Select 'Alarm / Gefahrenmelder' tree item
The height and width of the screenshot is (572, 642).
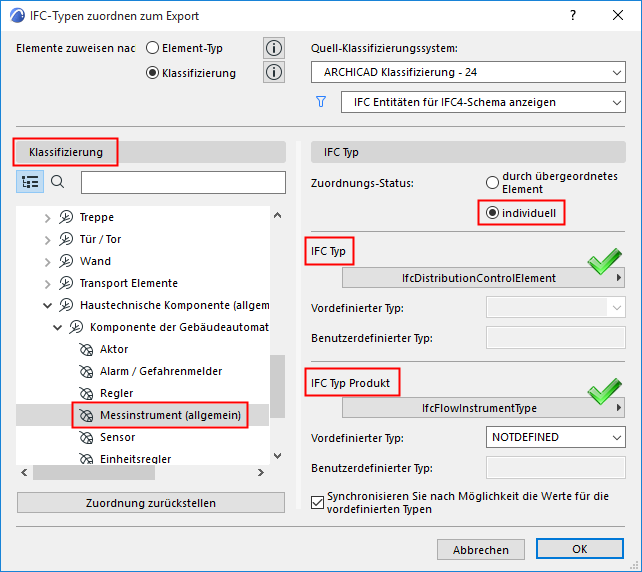click(160, 371)
